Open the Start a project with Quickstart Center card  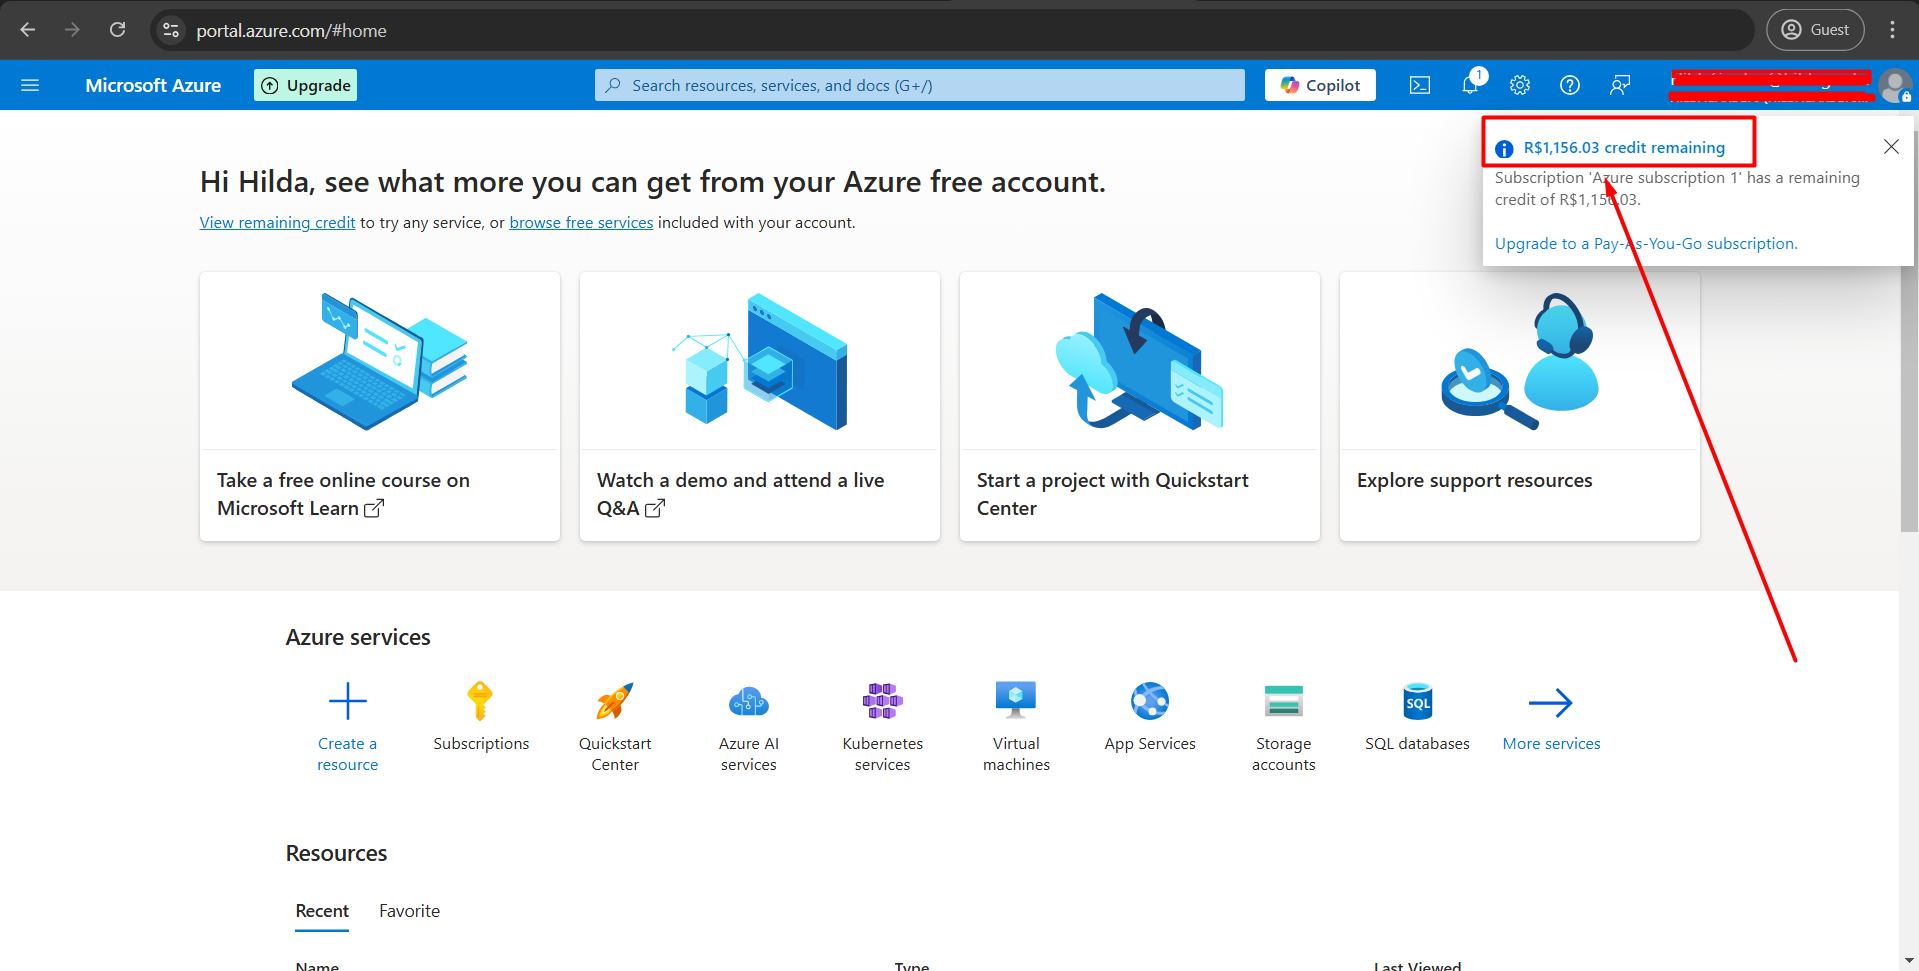(x=1140, y=406)
